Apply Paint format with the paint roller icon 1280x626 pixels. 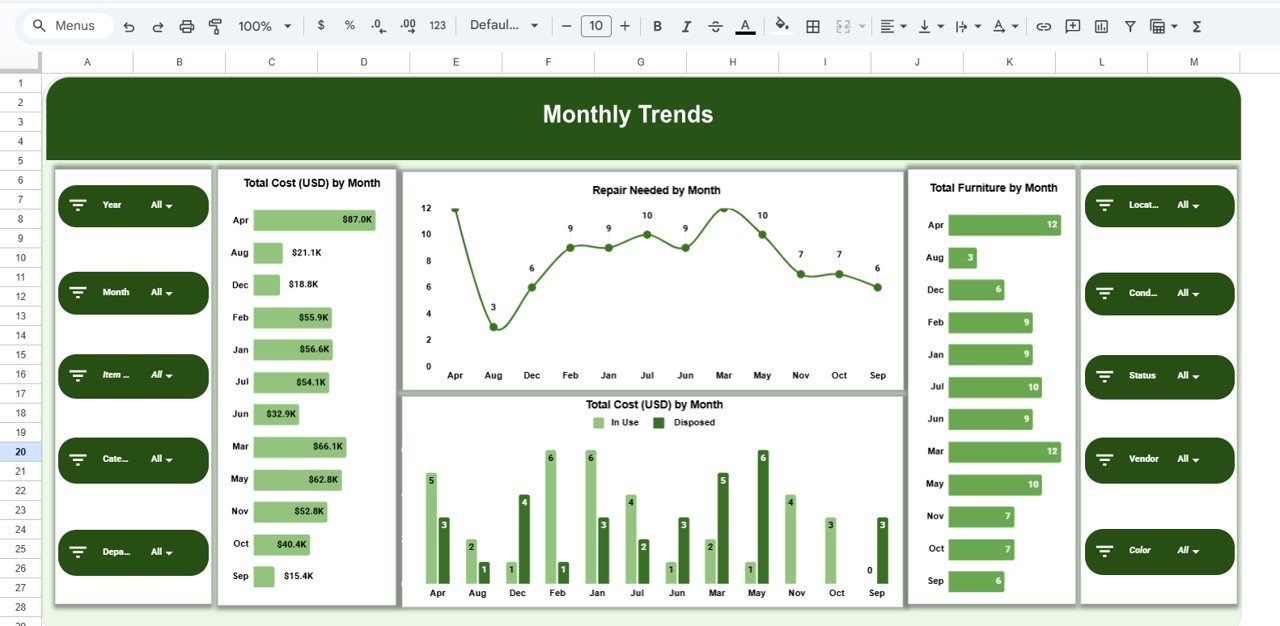point(215,26)
